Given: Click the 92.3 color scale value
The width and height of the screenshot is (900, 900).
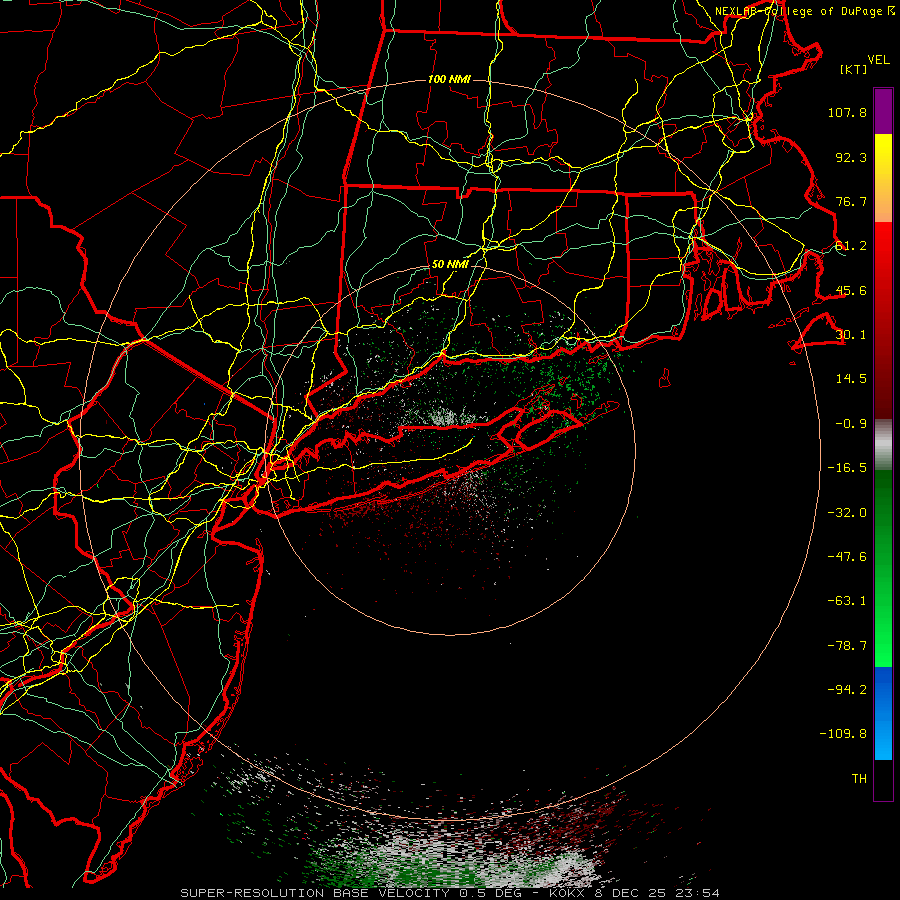Looking at the screenshot, I should pyautogui.click(x=851, y=157).
